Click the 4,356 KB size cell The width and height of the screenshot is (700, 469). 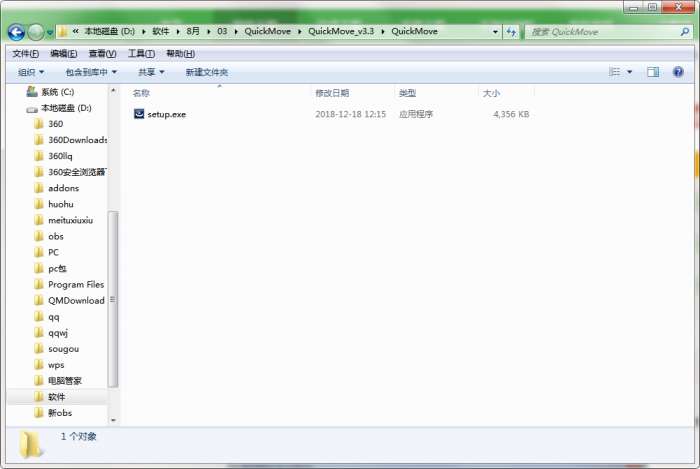click(511, 114)
